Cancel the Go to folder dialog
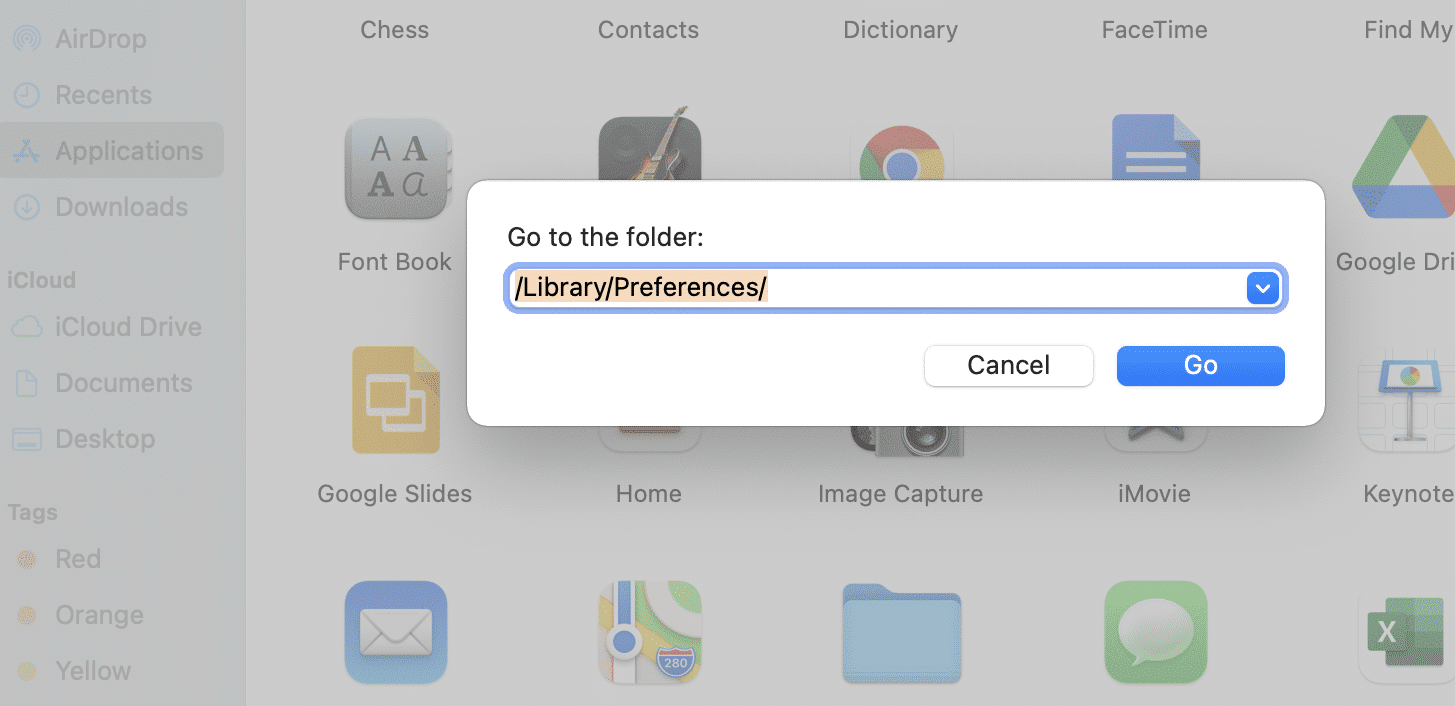Viewport: 1455px width, 706px height. tap(1008, 366)
